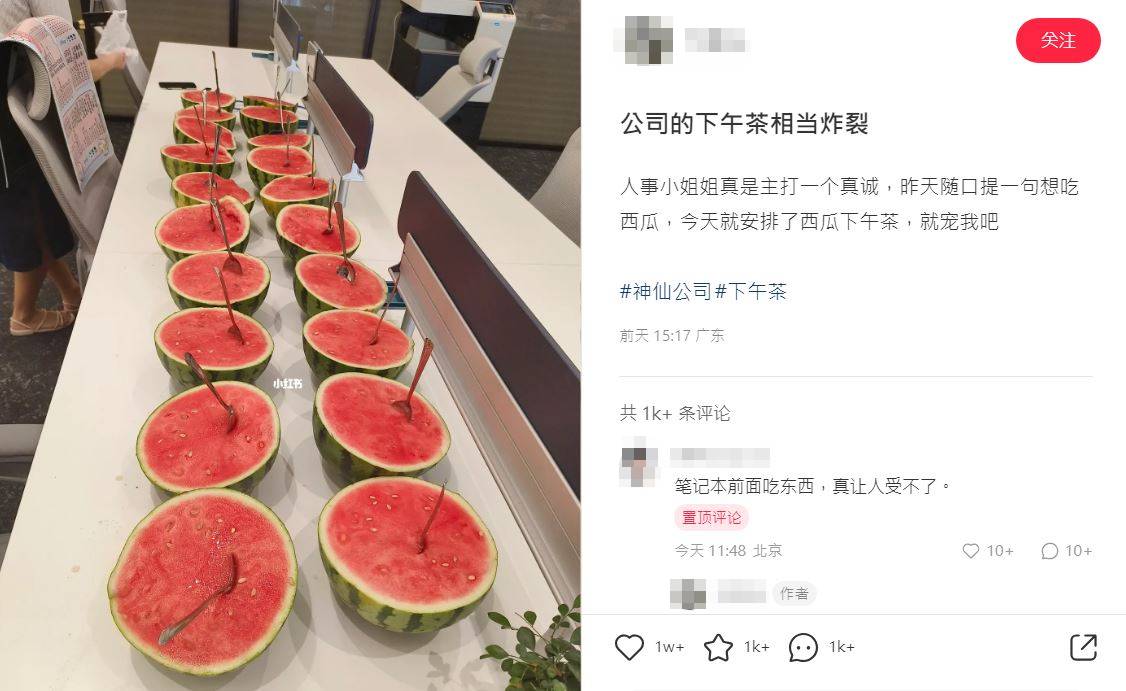Image resolution: width=1126 pixels, height=691 pixels.
Task: Click the post title 公司的下午茶相当炸裂
Action: 745,124
